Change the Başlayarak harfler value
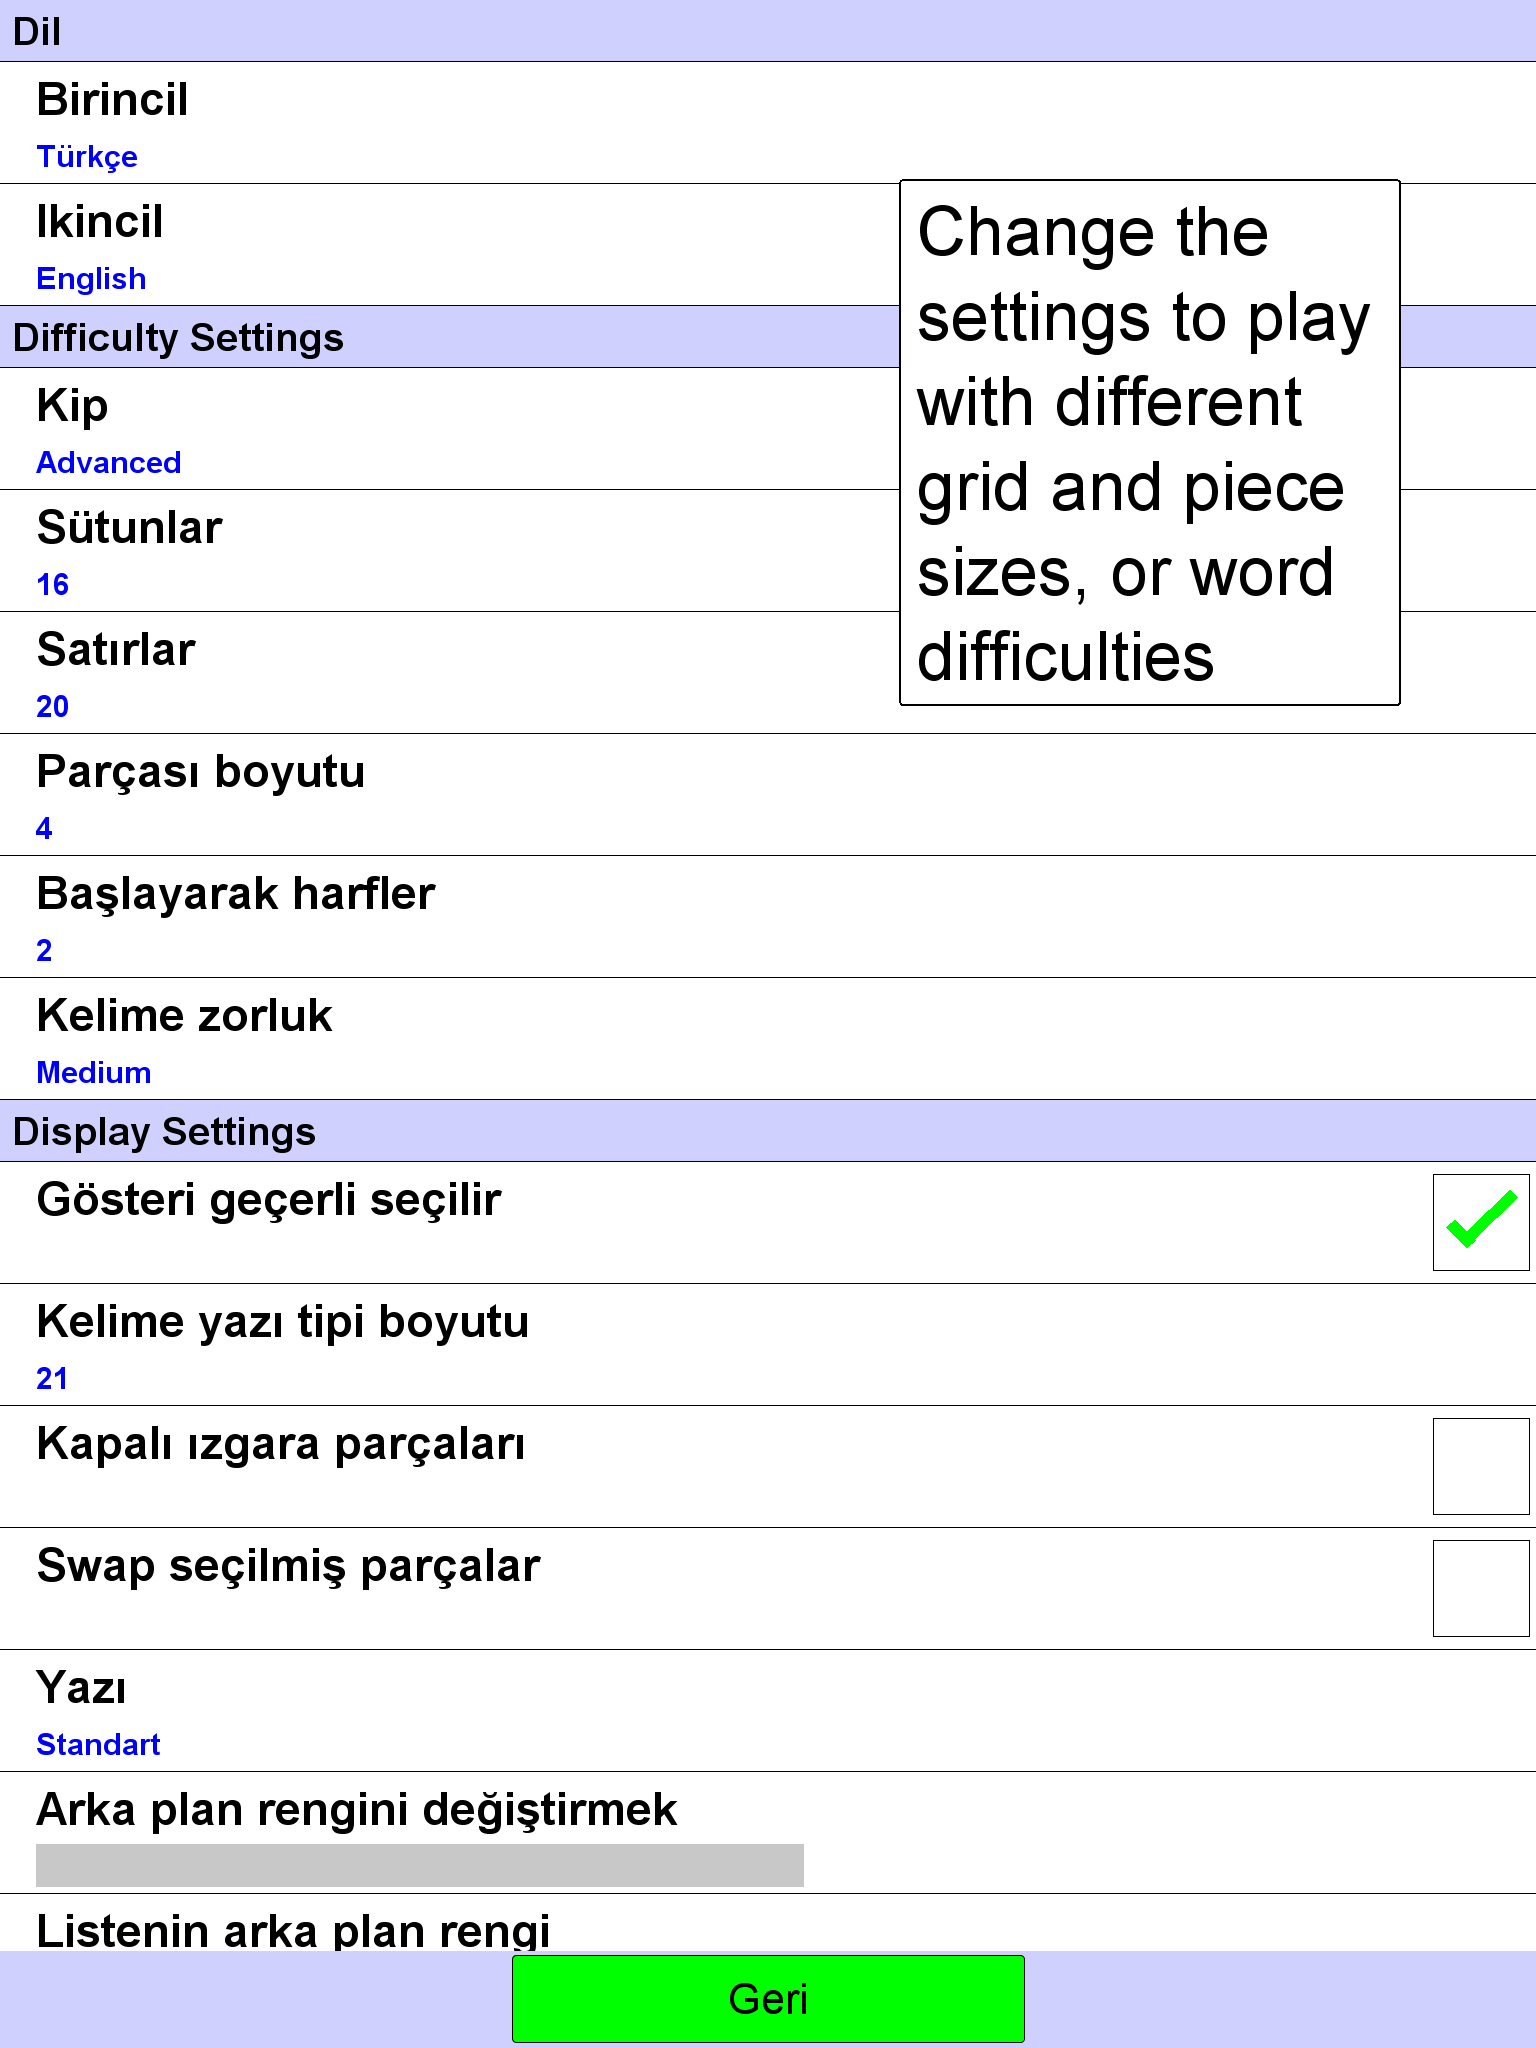This screenshot has width=1536, height=2048. (768, 917)
